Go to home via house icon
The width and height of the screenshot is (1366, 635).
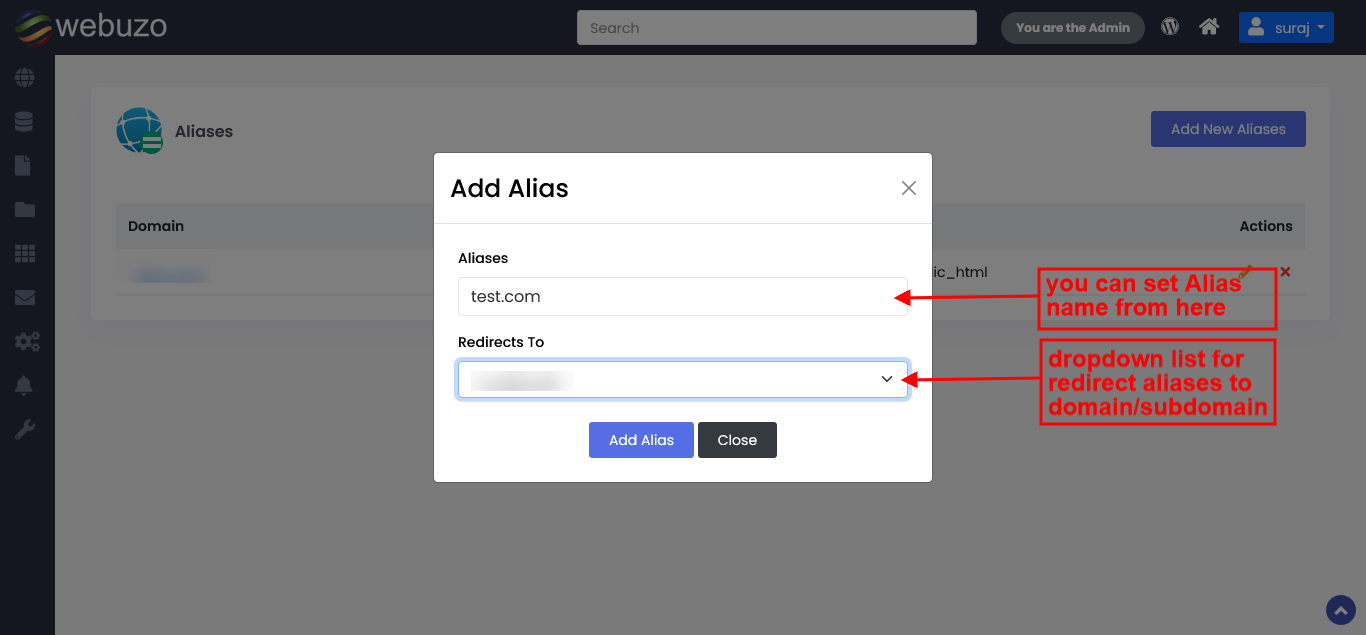tap(1209, 27)
